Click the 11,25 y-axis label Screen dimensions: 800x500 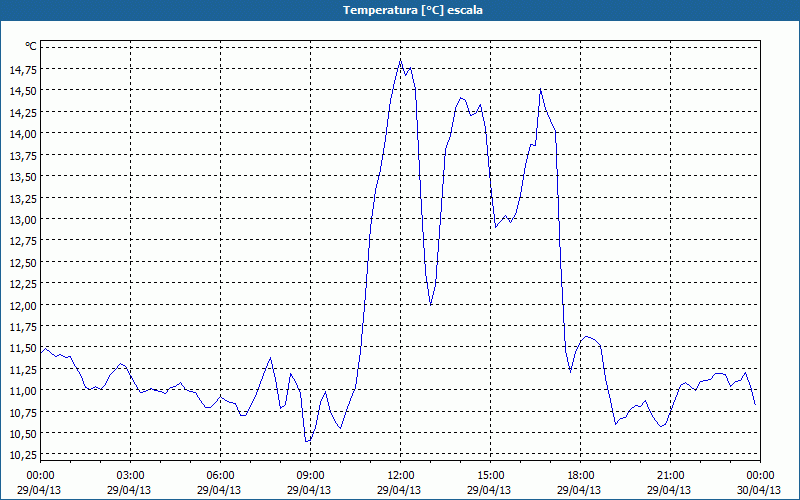(22, 369)
